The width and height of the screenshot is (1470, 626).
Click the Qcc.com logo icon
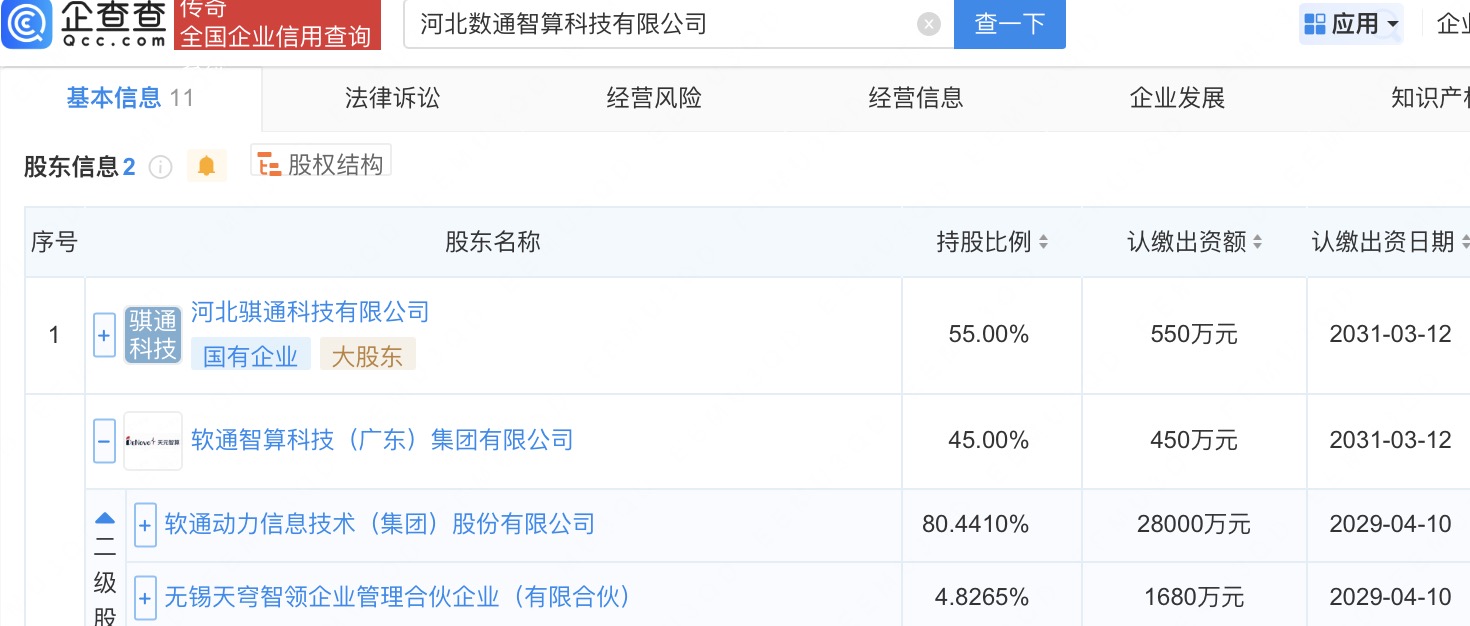point(27,24)
